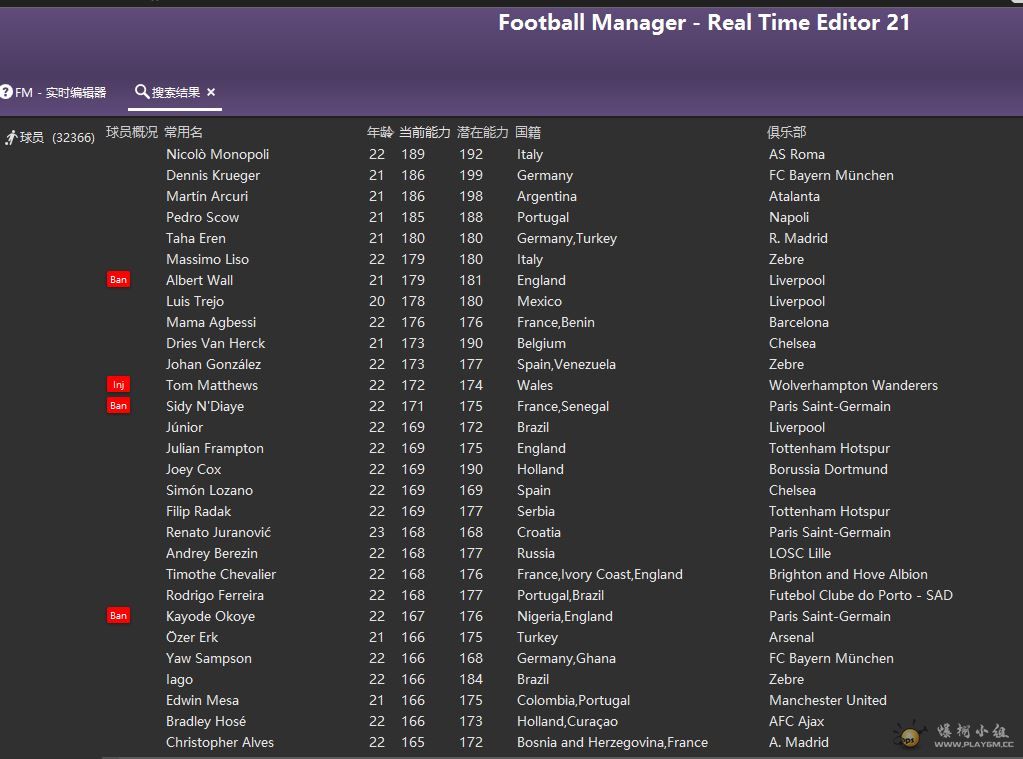Sort by the 国籍 column header

pos(528,132)
